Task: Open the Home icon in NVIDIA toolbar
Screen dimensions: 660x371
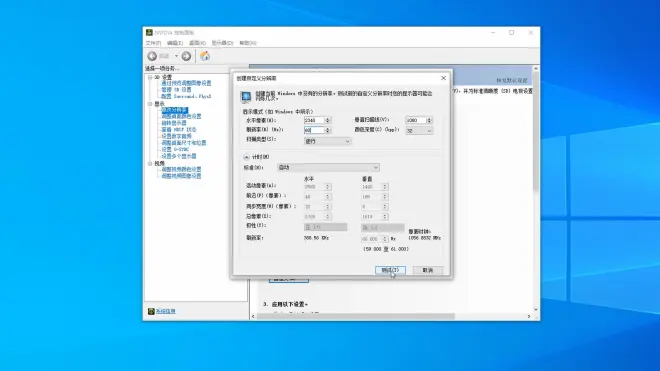Action: coord(205,56)
